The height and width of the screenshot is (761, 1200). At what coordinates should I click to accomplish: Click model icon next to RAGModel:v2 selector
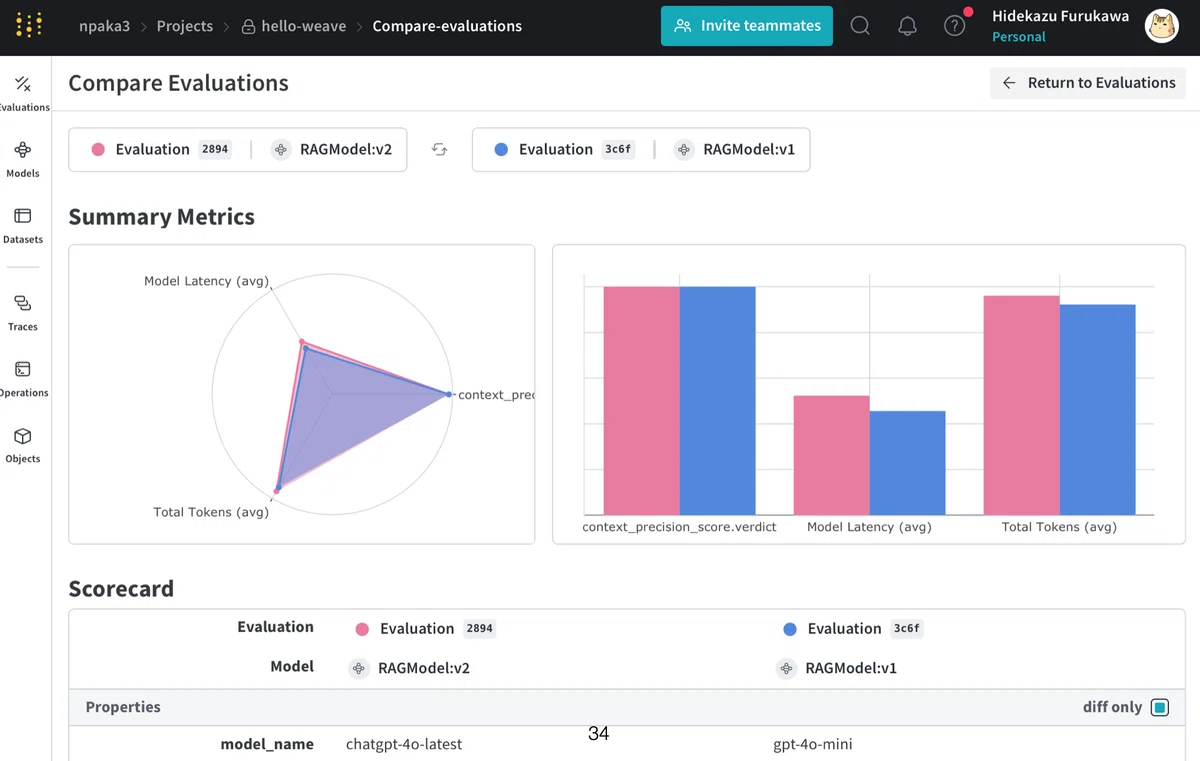point(281,149)
